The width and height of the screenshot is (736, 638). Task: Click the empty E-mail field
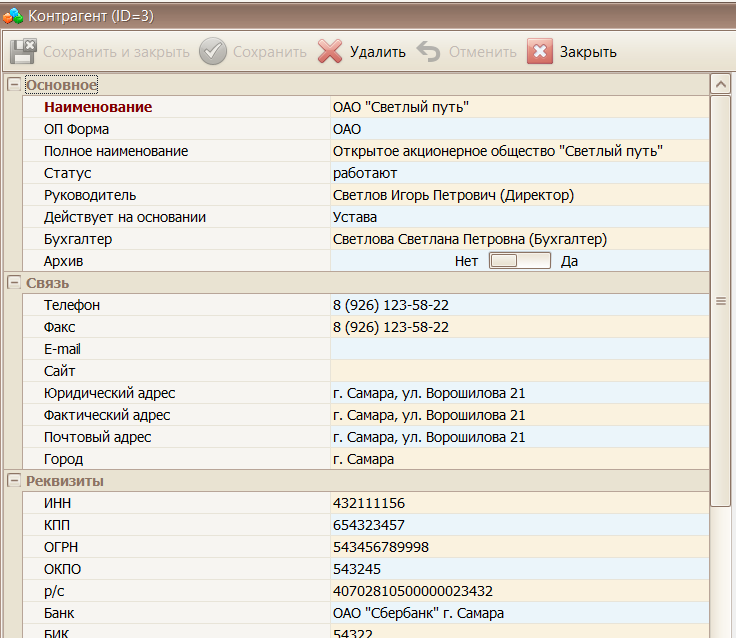click(518, 349)
